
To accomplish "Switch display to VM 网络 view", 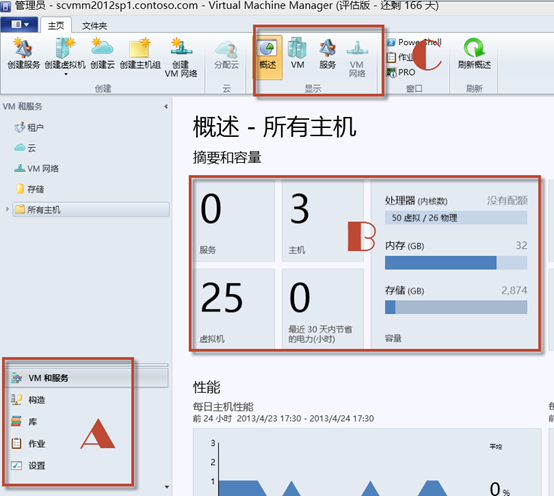I will pos(357,58).
